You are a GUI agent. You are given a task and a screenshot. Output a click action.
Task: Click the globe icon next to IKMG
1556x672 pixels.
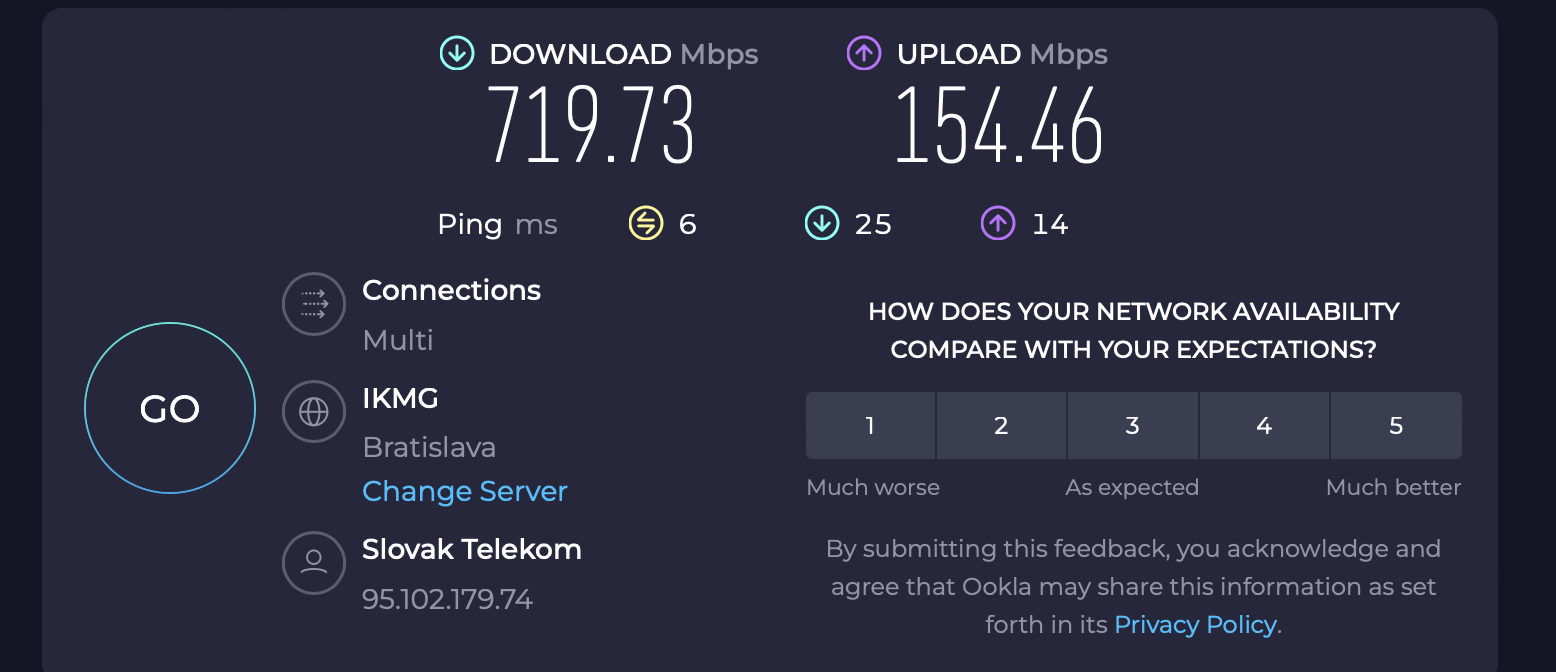click(314, 410)
